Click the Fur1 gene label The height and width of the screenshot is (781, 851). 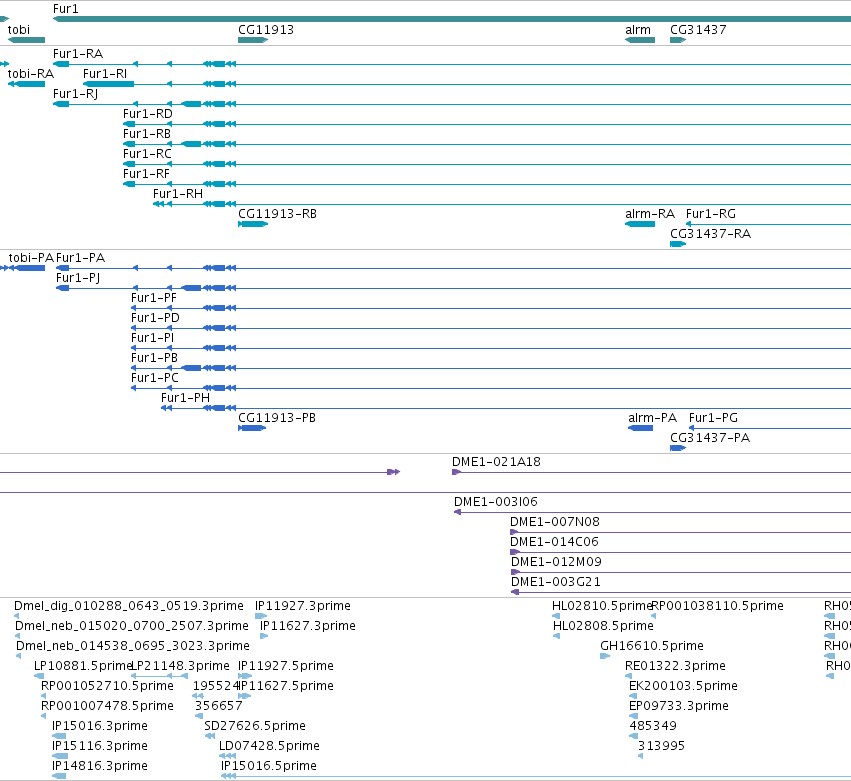pos(66,9)
